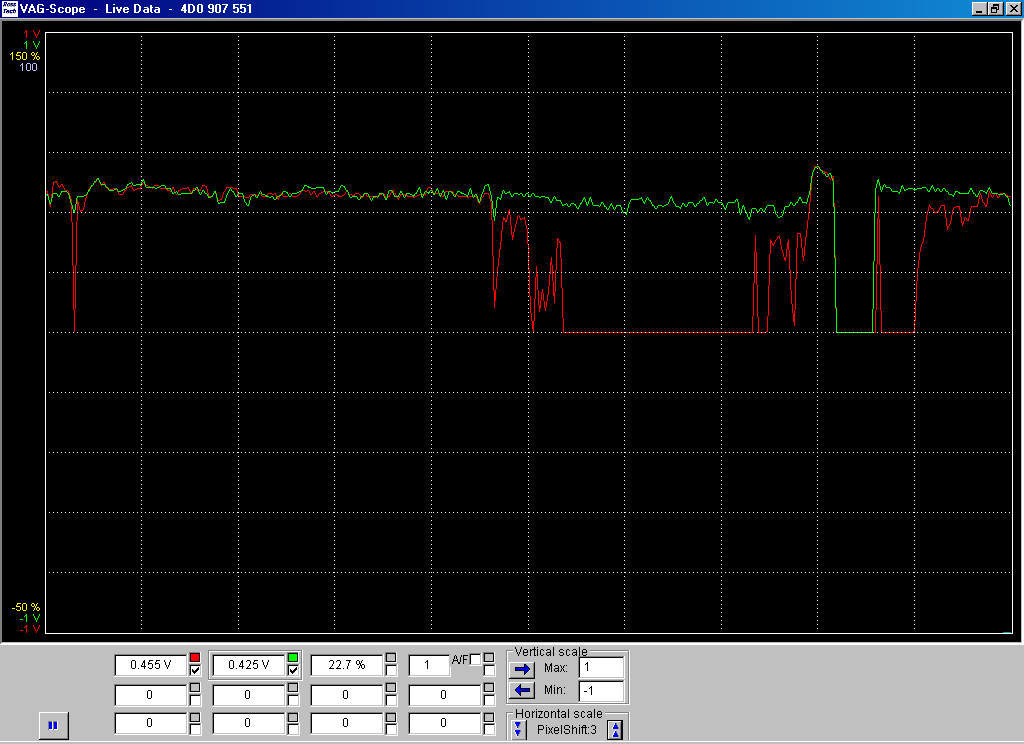The height and width of the screenshot is (744, 1024).
Task: Click the red channel color swatch
Action: 195,657
